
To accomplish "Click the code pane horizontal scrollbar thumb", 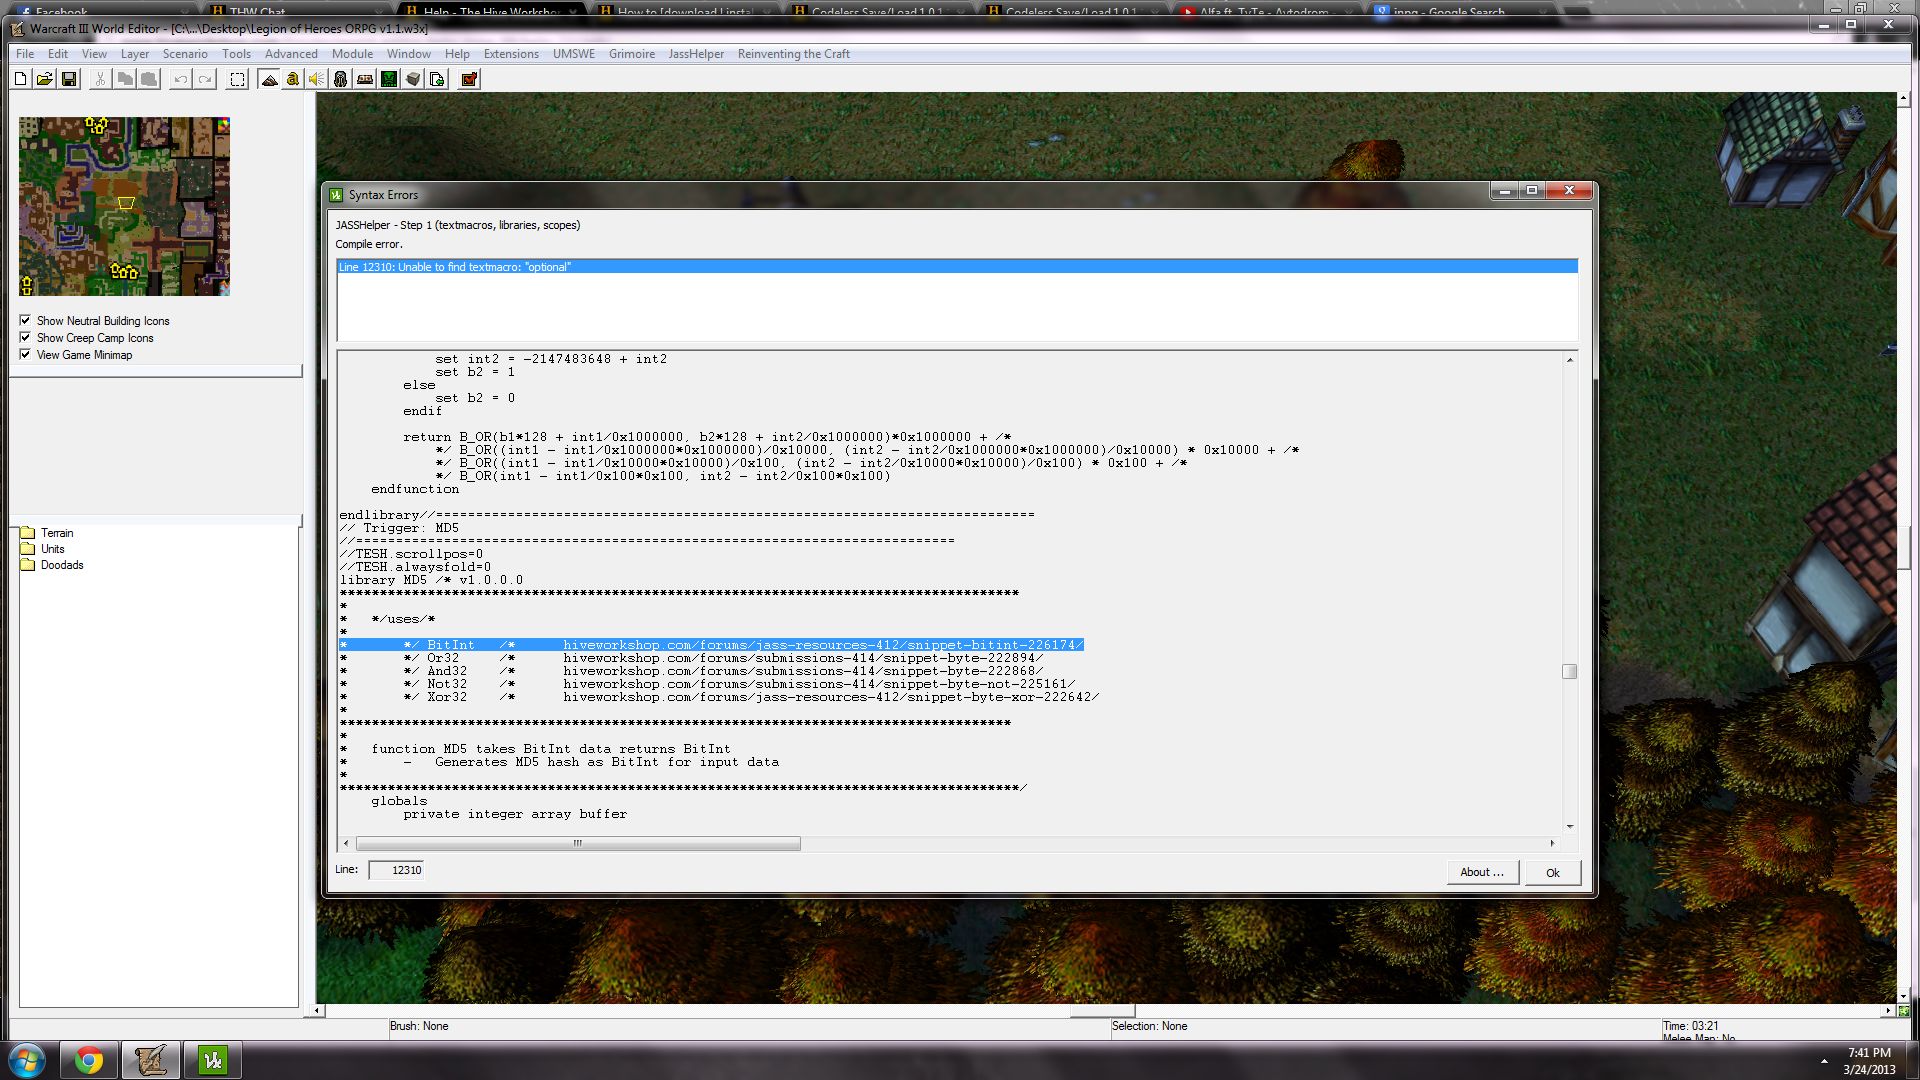I will pos(578,843).
